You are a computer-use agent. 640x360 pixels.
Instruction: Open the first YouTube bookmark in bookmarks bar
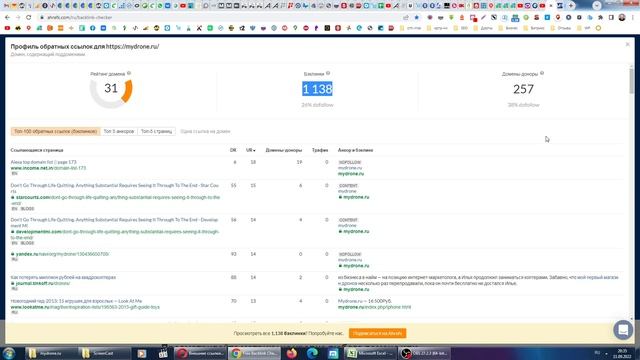click(7, 28)
